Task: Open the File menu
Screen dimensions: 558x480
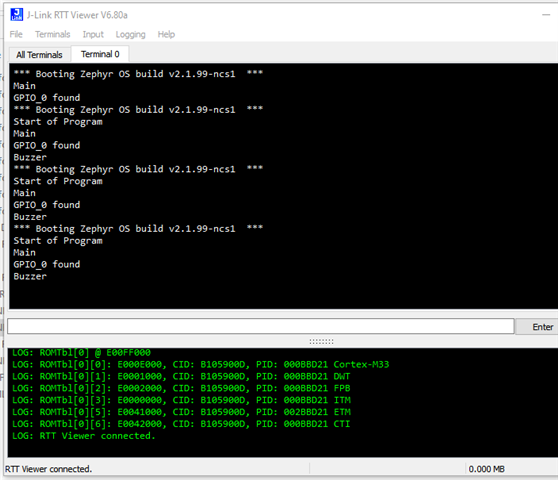Action: click(x=16, y=35)
